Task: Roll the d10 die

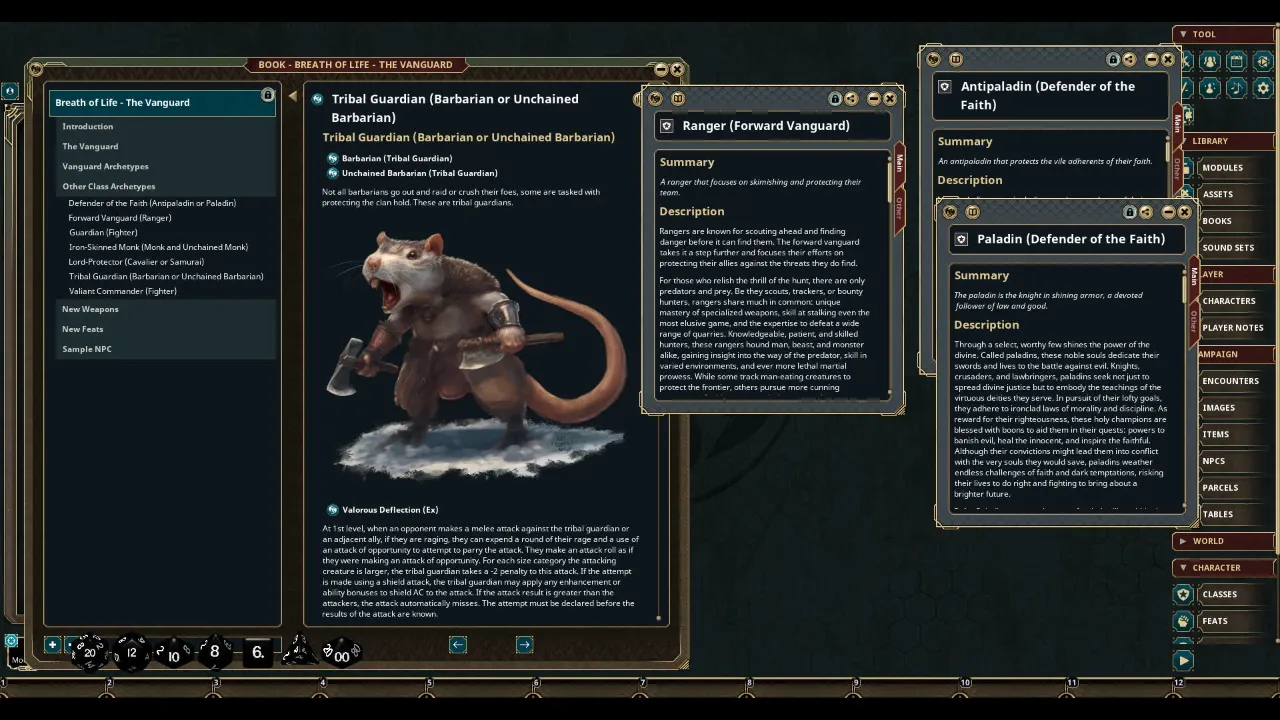Action: click(x=173, y=654)
